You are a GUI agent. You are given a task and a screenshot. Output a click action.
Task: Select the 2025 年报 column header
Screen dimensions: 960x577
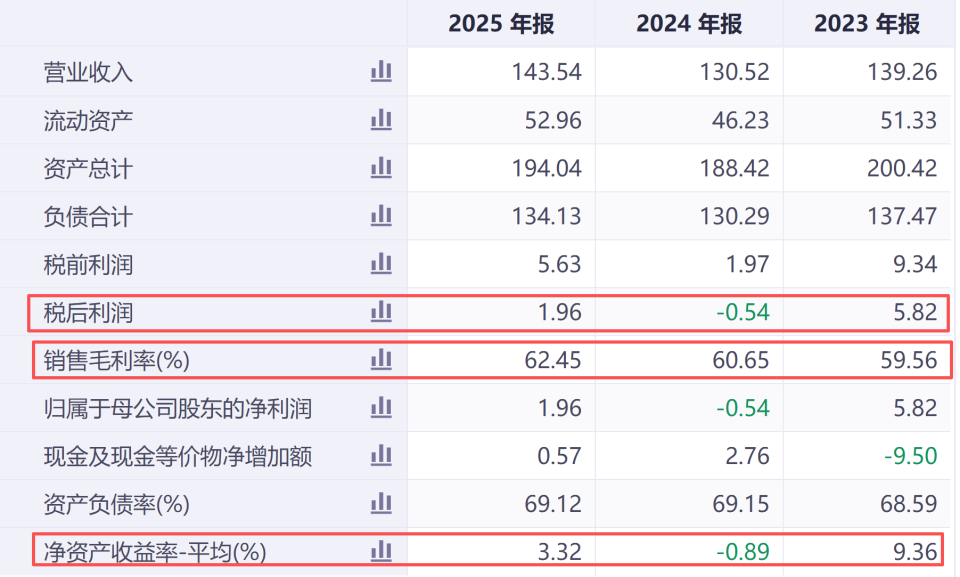click(501, 24)
